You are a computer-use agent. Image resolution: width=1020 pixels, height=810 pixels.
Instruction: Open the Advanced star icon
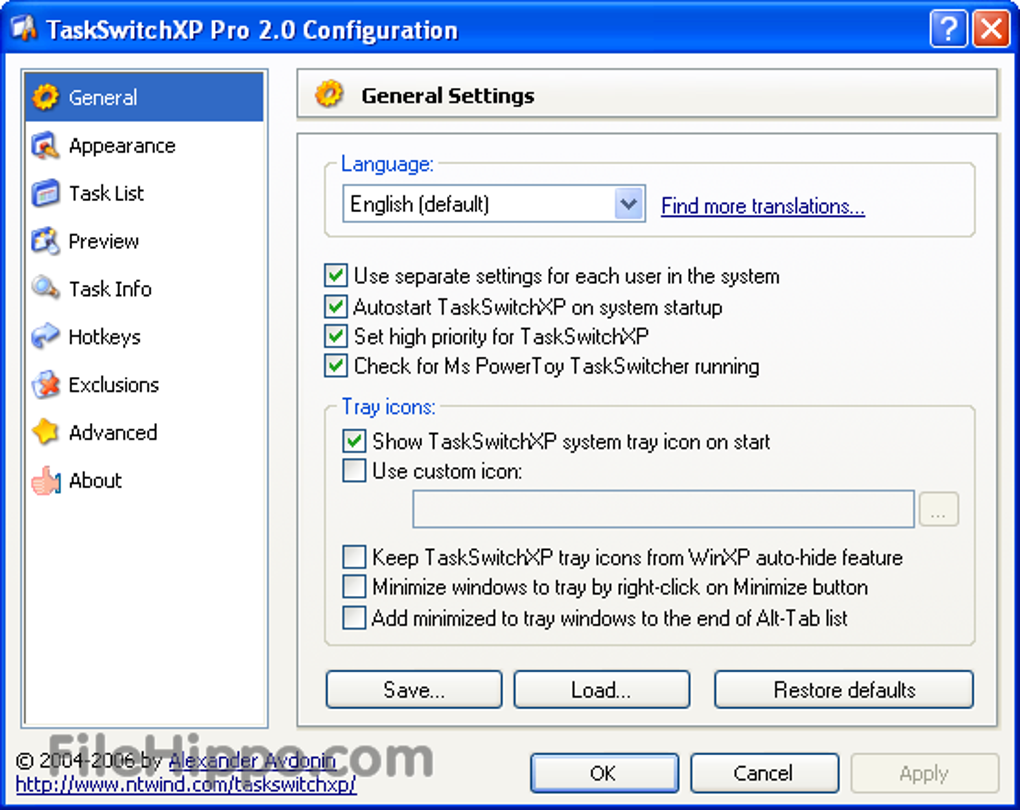(x=46, y=433)
